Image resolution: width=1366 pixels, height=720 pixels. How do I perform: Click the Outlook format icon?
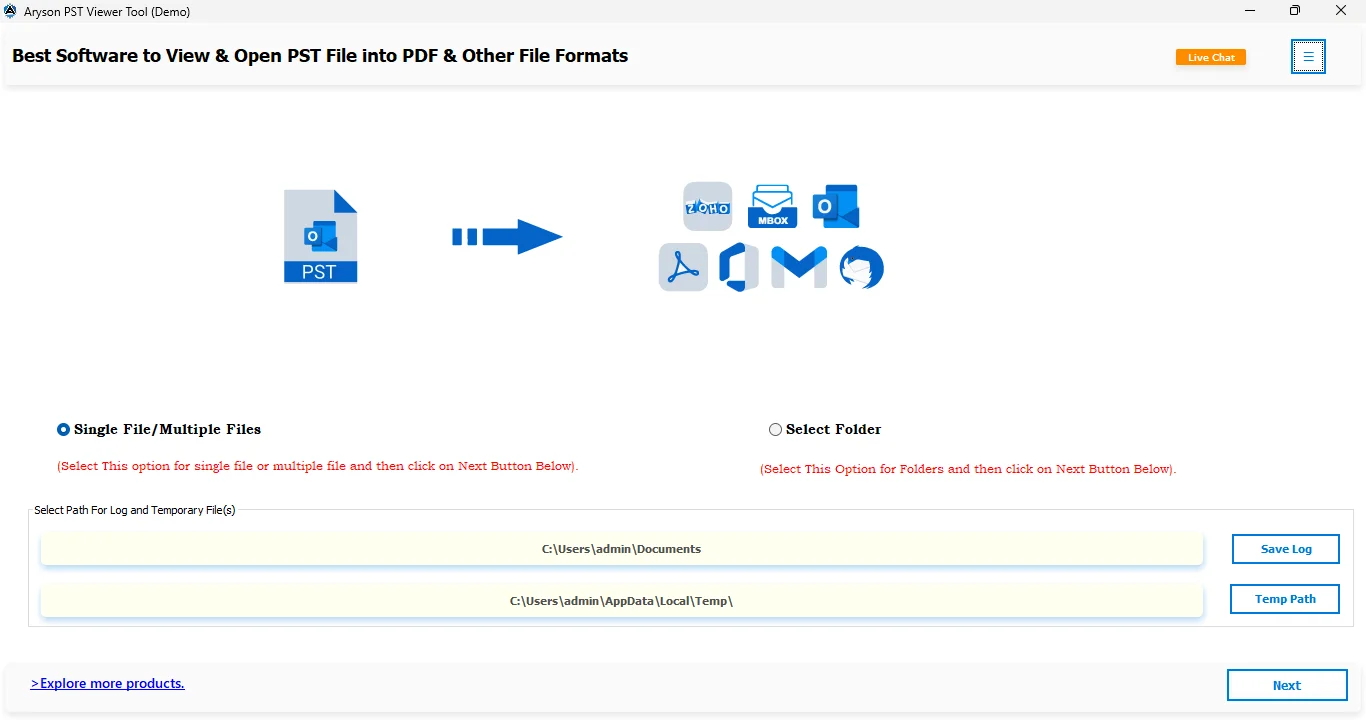(836, 206)
